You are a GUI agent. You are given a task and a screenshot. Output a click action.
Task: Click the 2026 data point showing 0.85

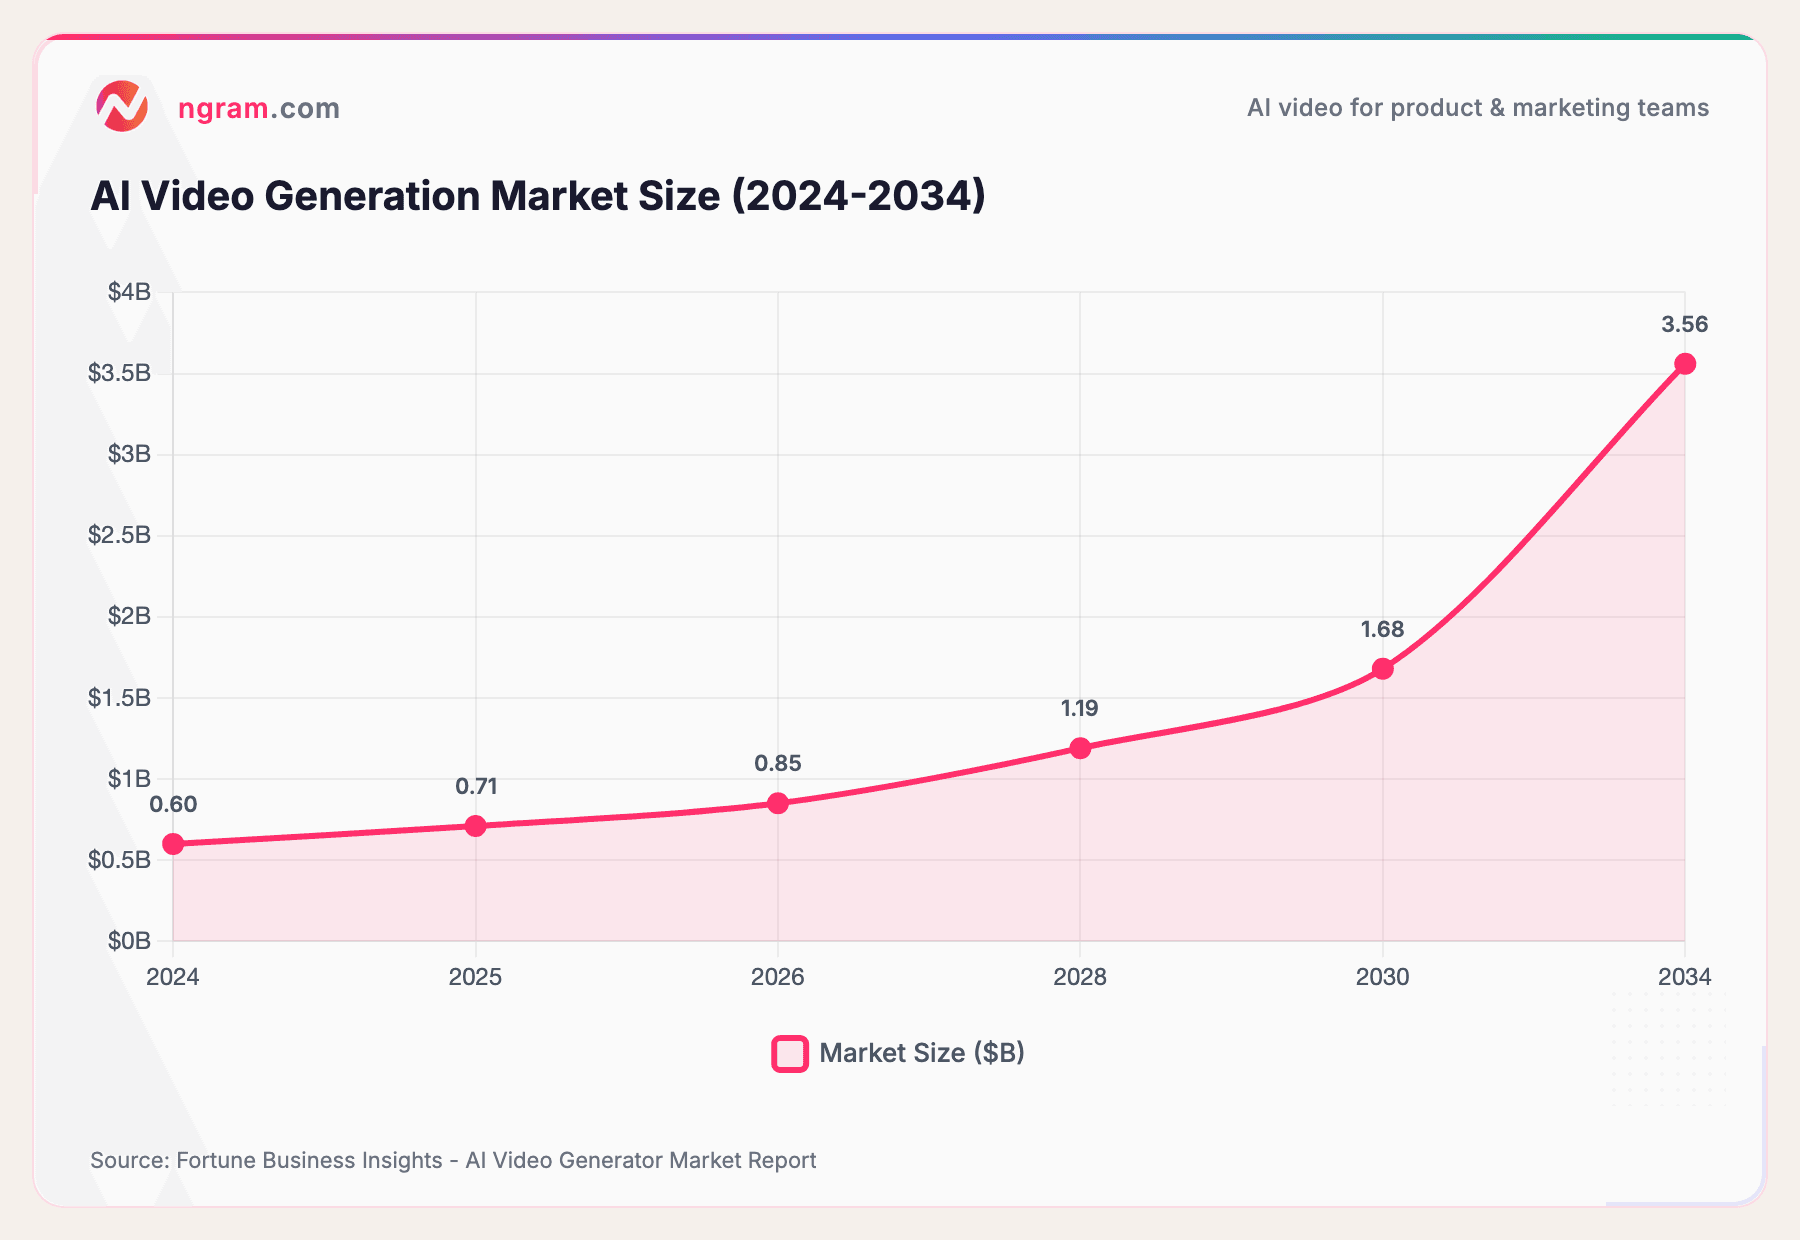coord(778,802)
